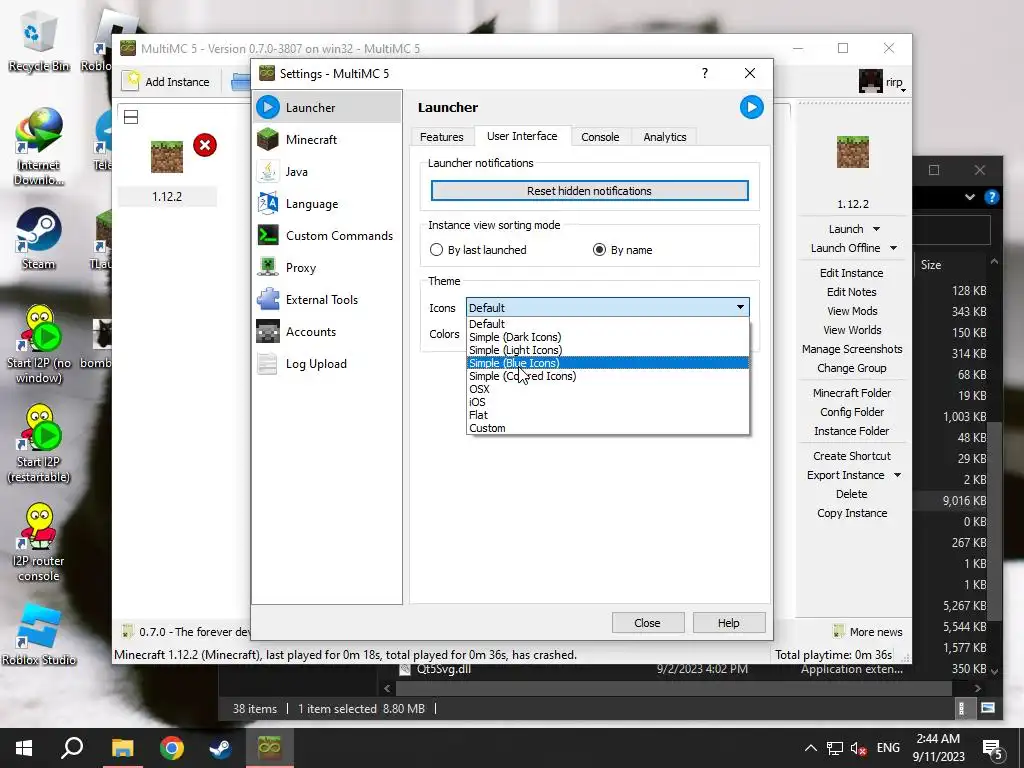Switch to the User Interface tab

coord(522,136)
